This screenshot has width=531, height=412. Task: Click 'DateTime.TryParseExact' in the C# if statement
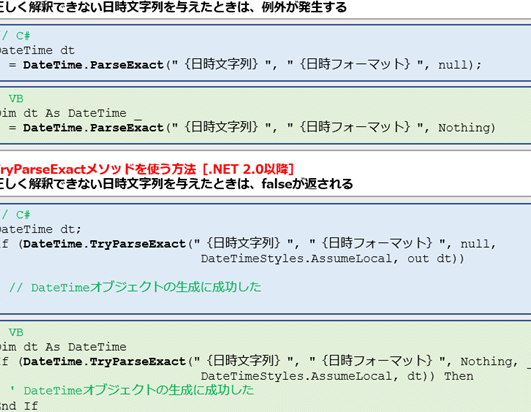(104, 244)
